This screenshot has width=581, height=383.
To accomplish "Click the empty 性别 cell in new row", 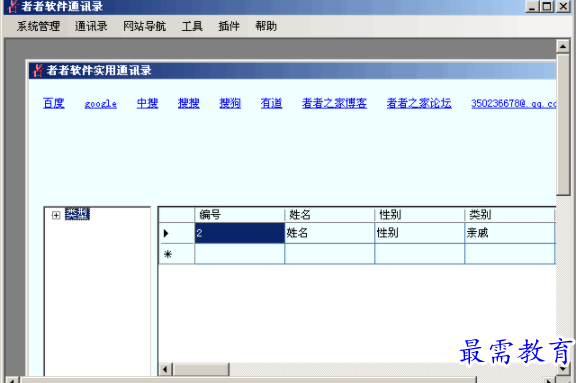I will (419, 254).
